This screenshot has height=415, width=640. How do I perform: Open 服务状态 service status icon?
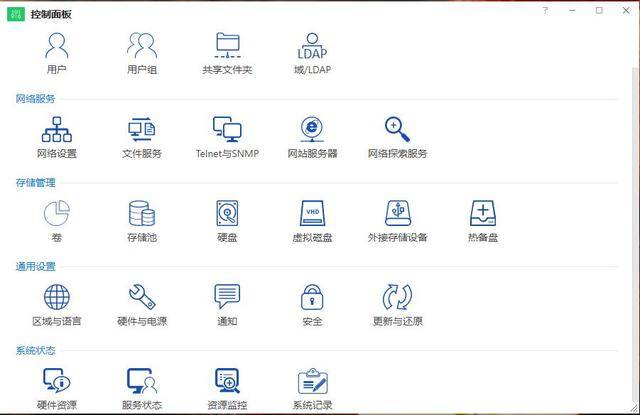tap(142, 381)
